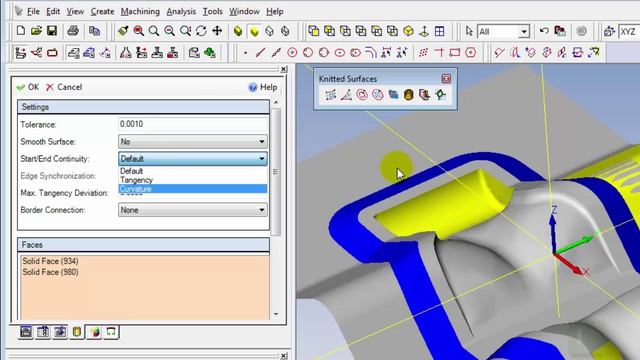Open the Window menu

point(244,11)
